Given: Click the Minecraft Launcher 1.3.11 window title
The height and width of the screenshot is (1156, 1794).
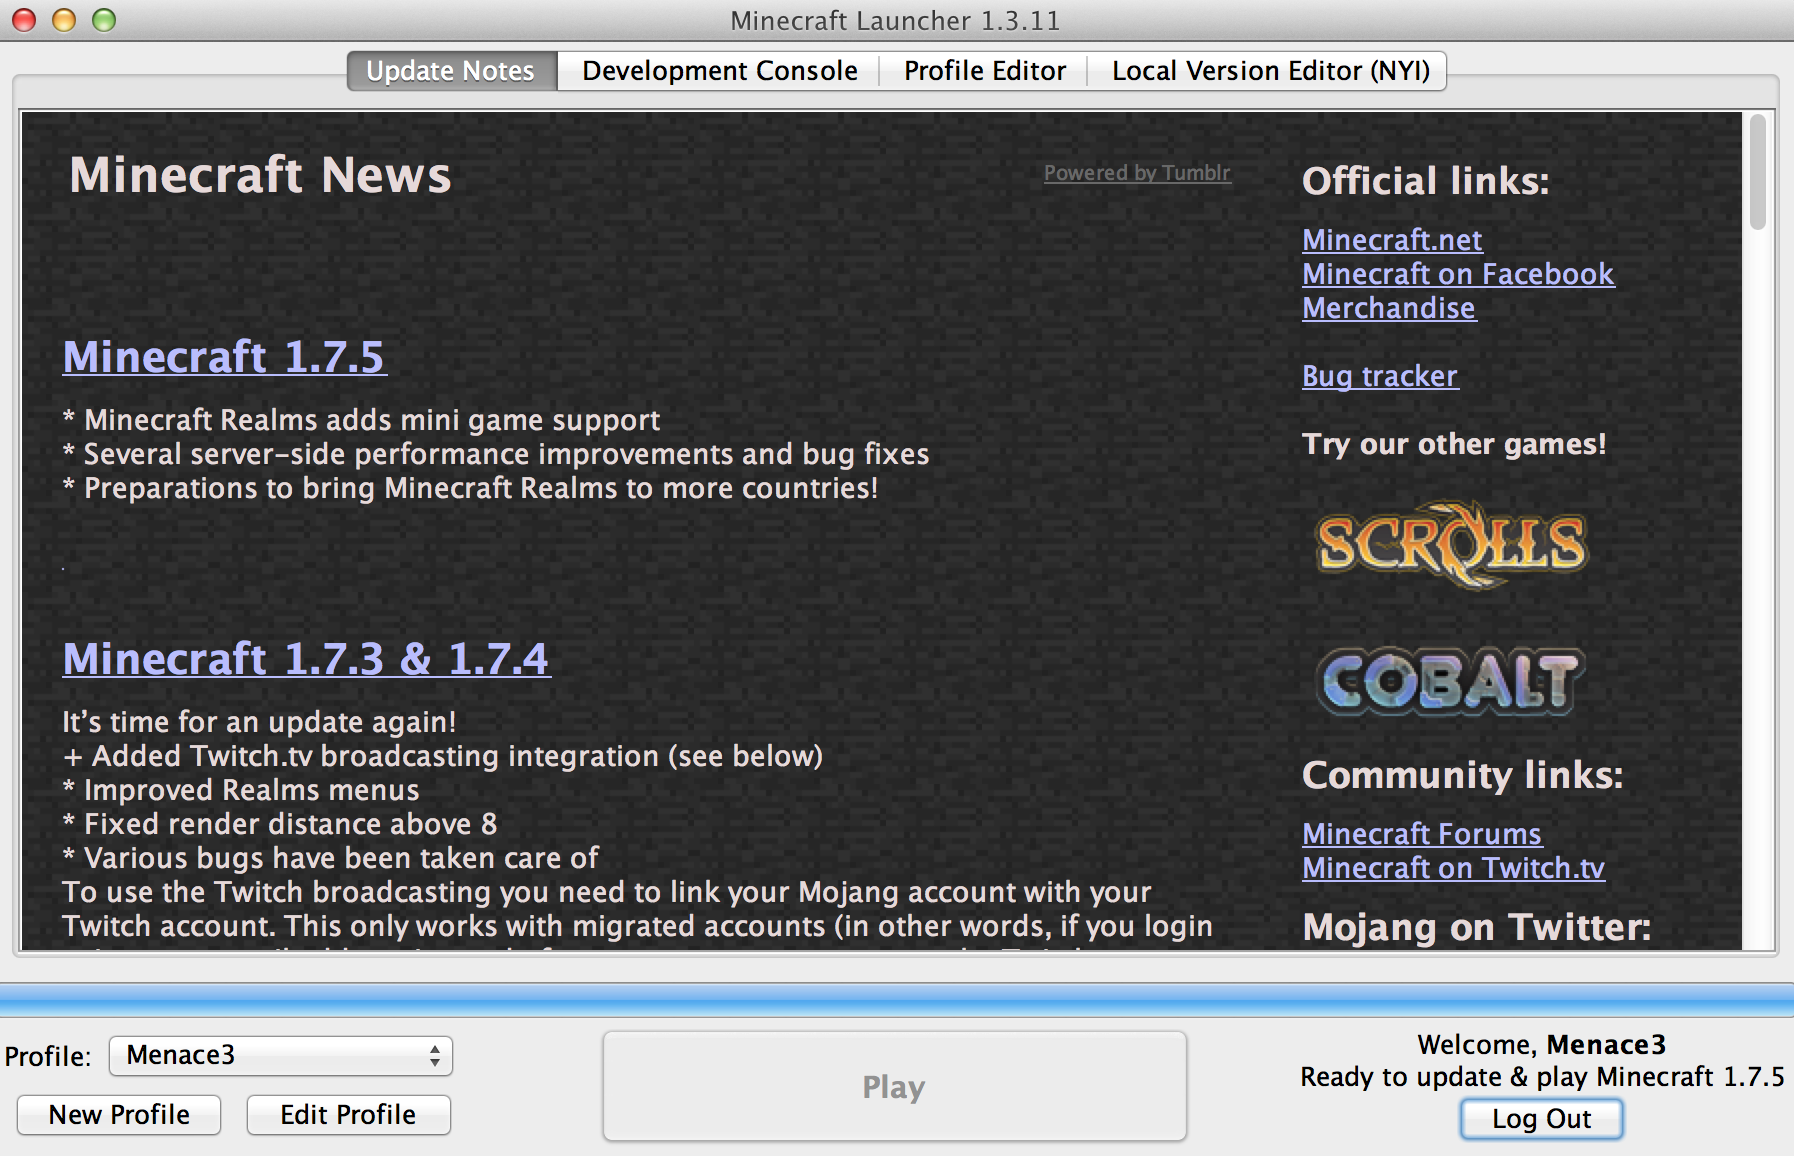Looking at the screenshot, I should click(x=895, y=21).
